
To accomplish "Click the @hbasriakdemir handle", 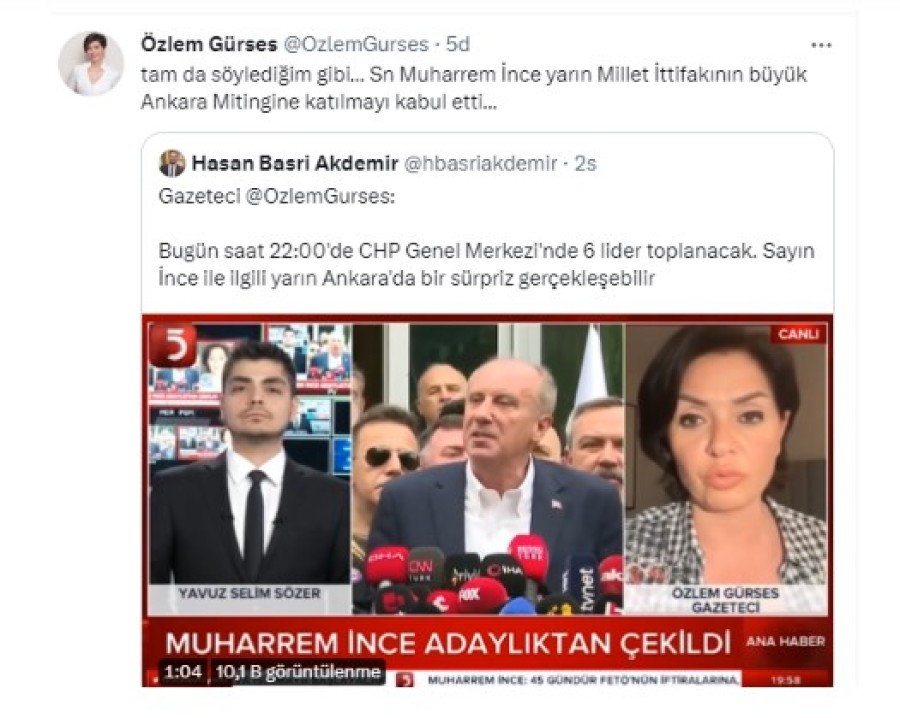I will pos(481,164).
